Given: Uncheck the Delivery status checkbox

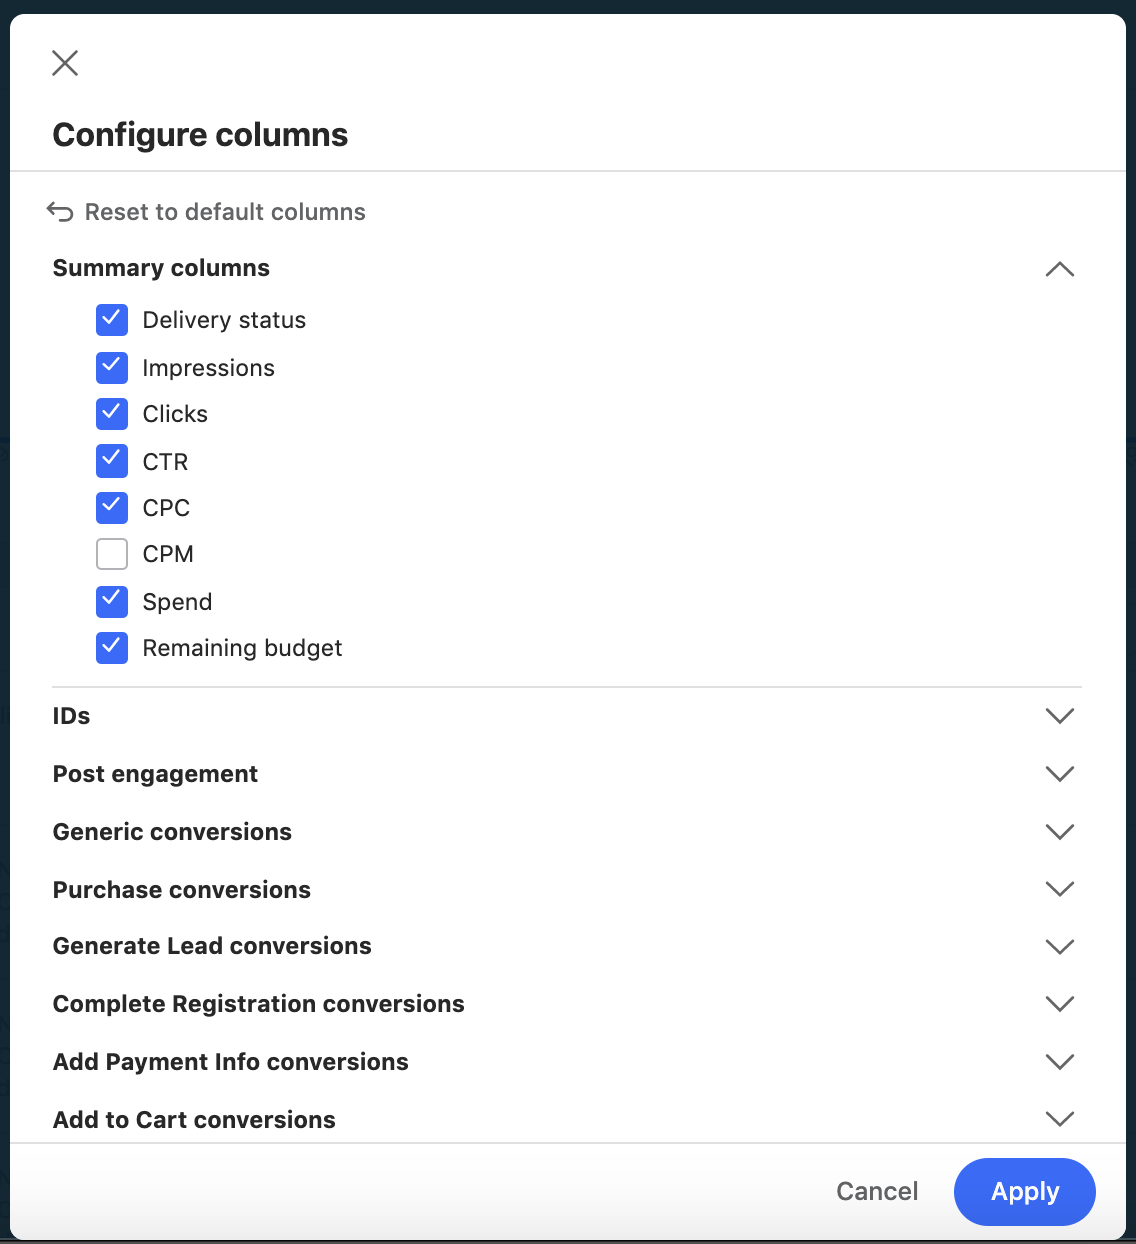Looking at the screenshot, I should pos(112,320).
